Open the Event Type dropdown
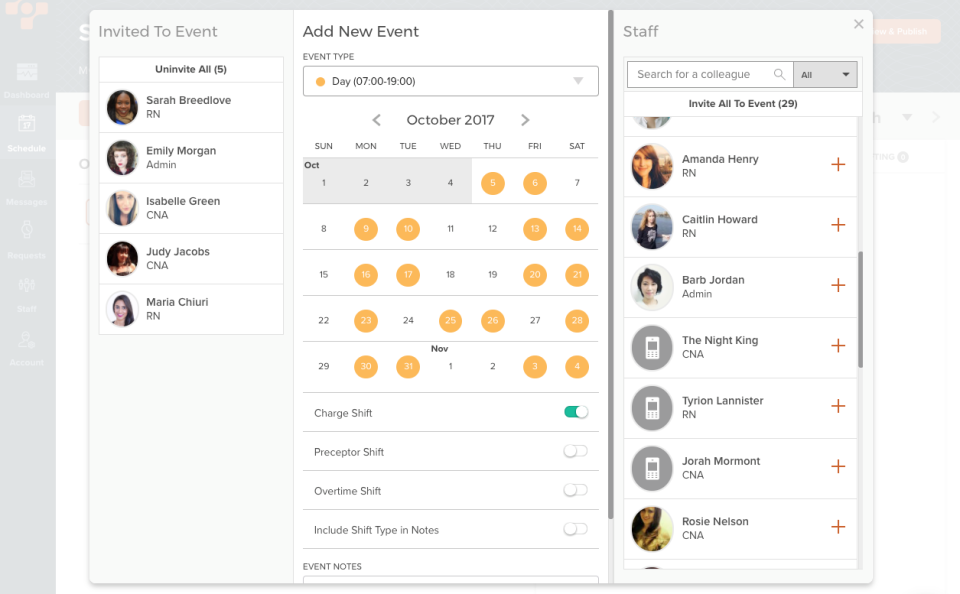 click(450, 80)
